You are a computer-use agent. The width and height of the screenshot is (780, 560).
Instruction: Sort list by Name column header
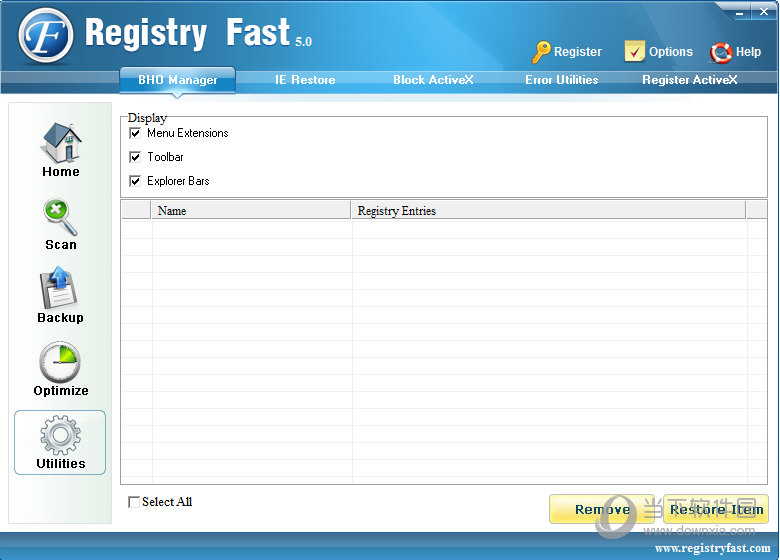tap(251, 211)
